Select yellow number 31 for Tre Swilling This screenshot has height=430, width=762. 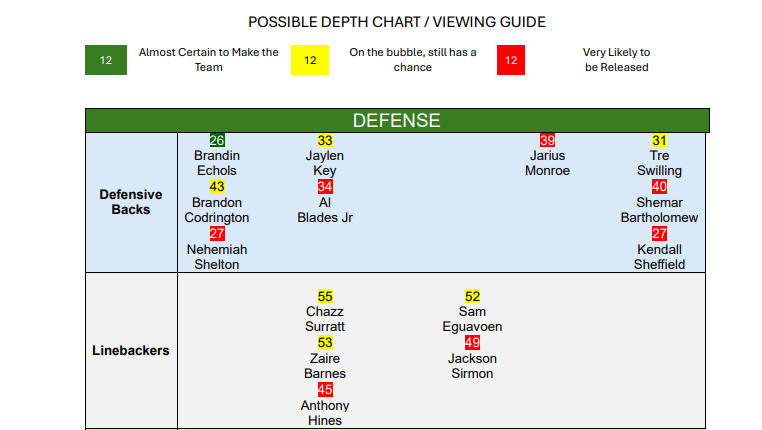click(659, 140)
